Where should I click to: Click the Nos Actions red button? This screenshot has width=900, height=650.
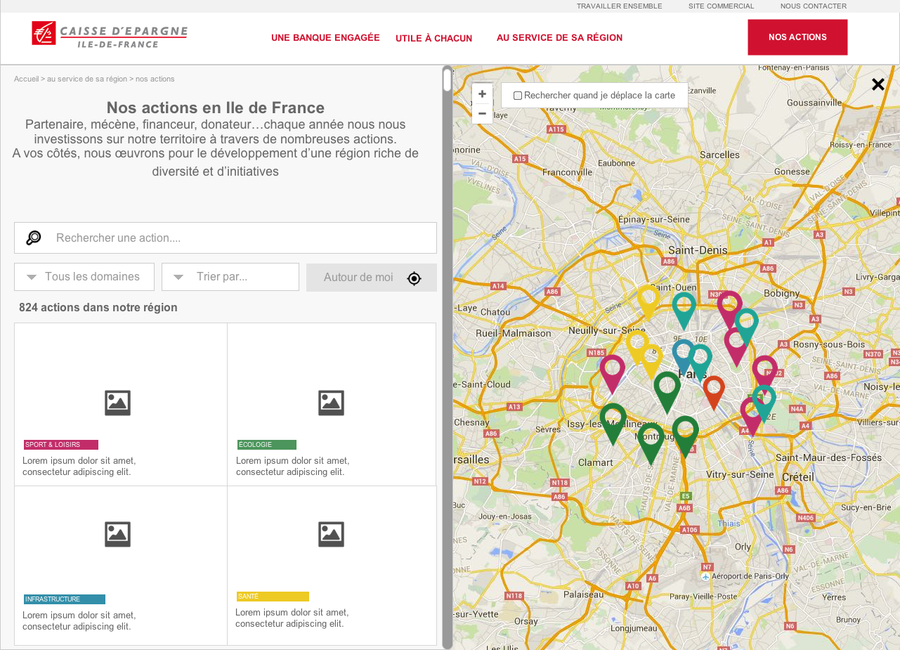[797, 37]
